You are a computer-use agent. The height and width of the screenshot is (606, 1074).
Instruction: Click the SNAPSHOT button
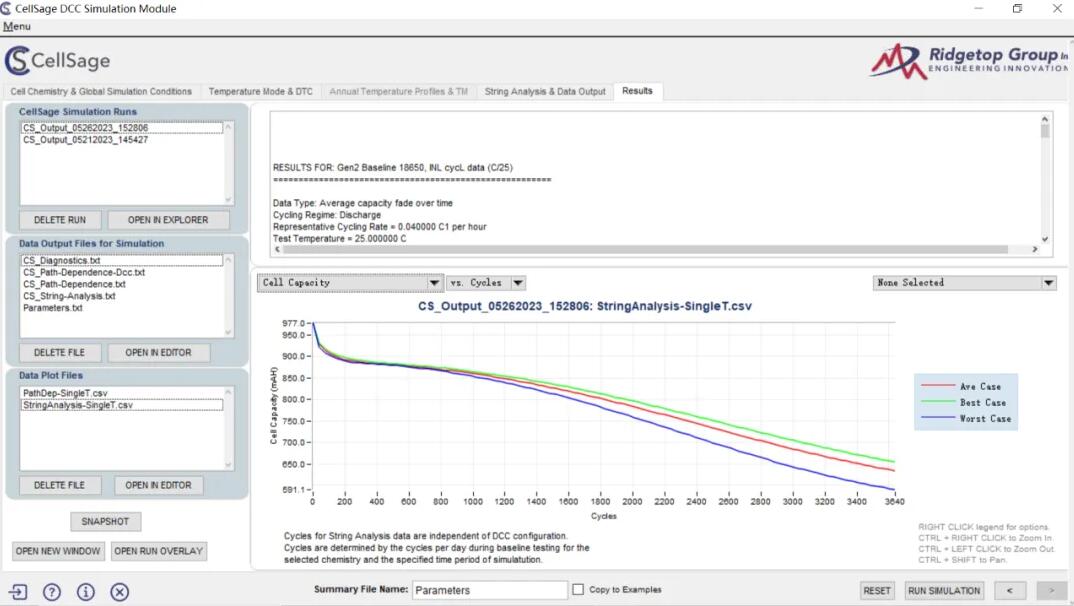pyautogui.click(x=106, y=521)
